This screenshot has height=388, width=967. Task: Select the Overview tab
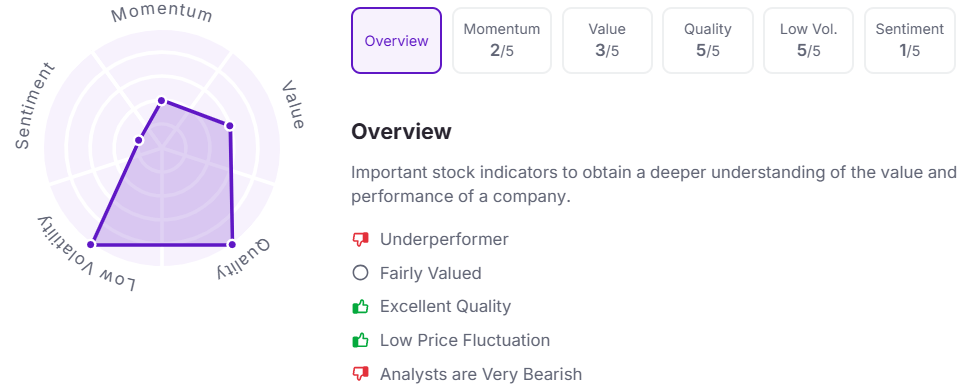pos(397,41)
